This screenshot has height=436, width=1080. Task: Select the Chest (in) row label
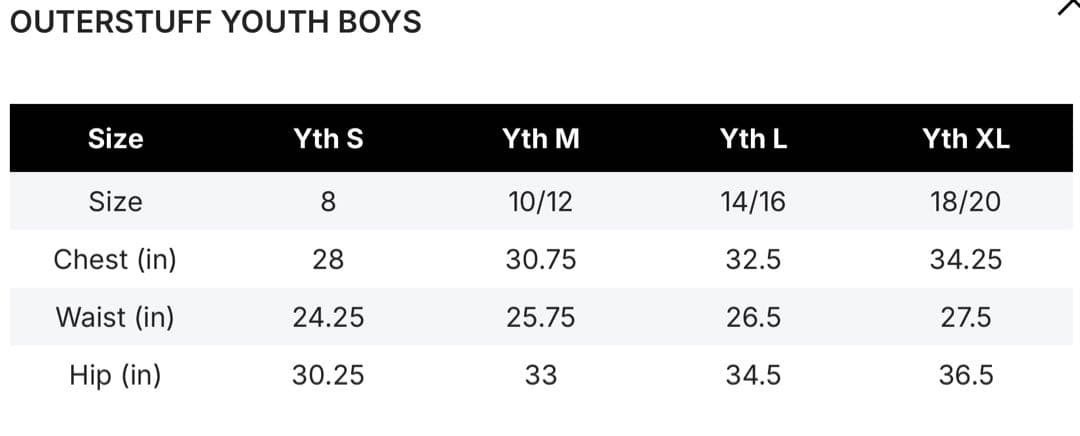point(115,260)
